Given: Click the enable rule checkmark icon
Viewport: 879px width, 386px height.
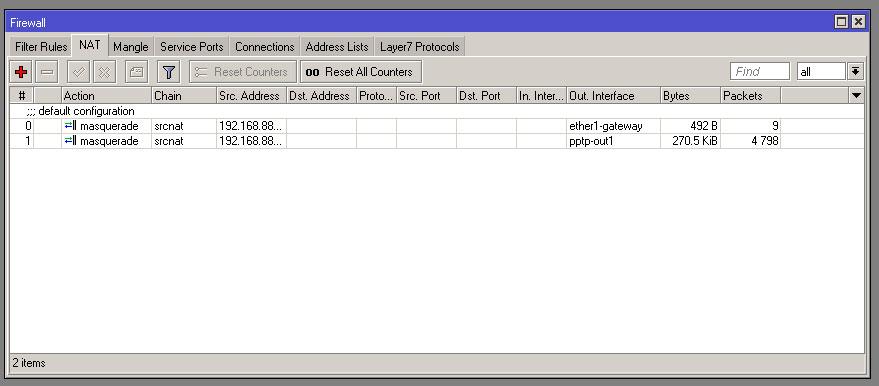Looking at the screenshot, I should (78, 72).
